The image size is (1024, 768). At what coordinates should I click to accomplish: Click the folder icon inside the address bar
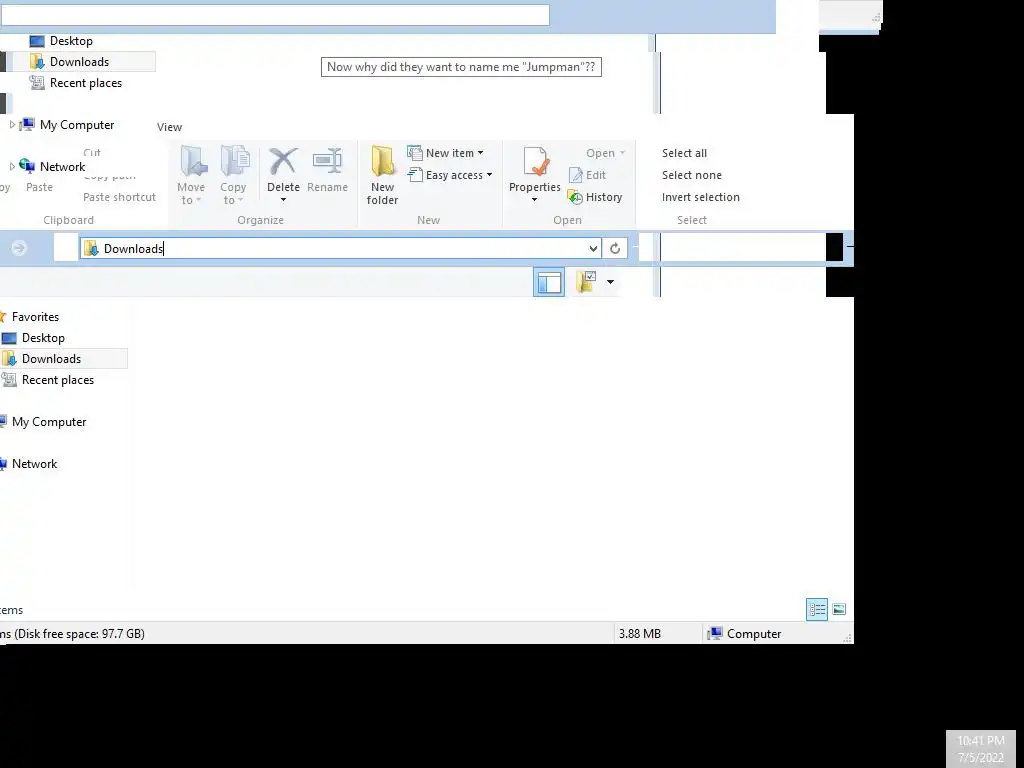(91, 248)
